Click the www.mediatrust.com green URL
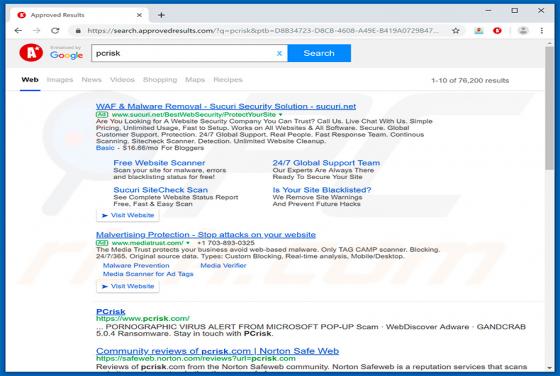560x376 pixels. tap(148, 243)
